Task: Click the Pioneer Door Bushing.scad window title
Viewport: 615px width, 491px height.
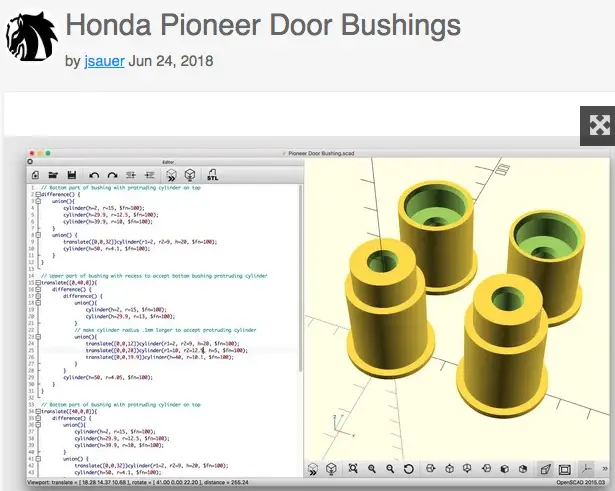Action: (321, 153)
